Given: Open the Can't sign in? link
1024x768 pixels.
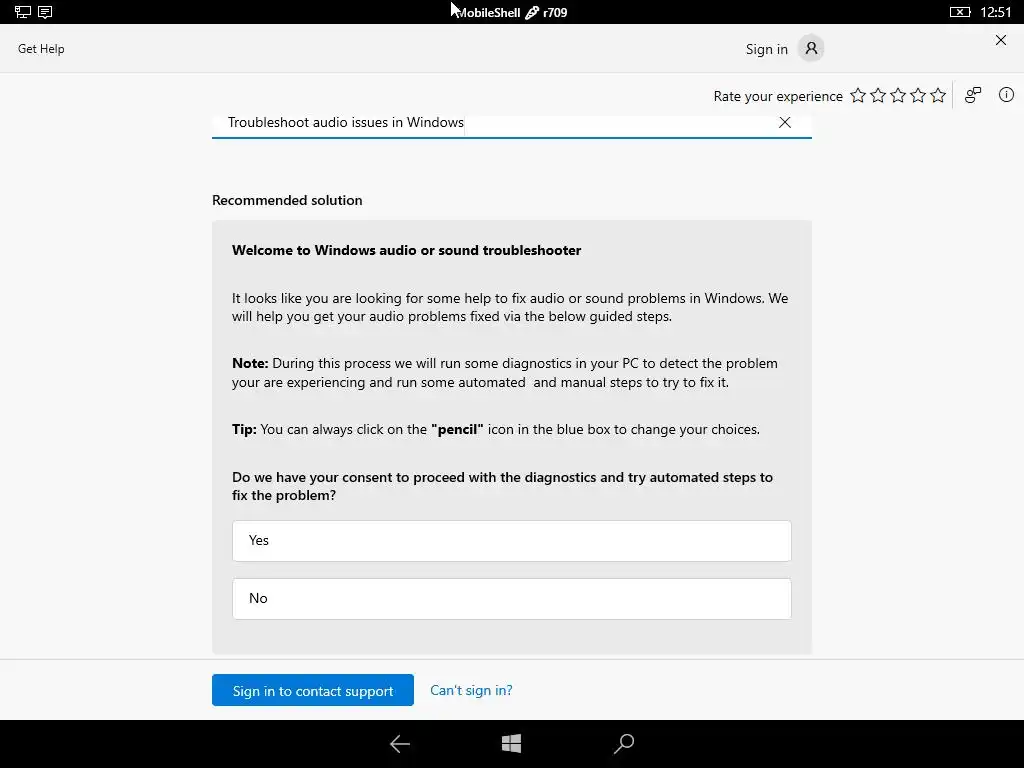Looking at the screenshot, I should pyautogui.click(x=472, y=690).
